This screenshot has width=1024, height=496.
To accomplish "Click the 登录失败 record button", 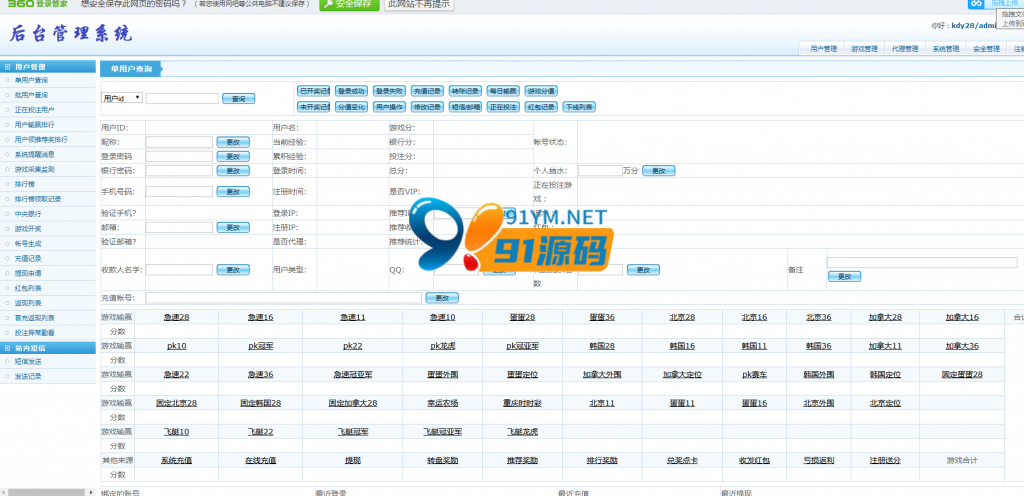I will tap(389, 91).
